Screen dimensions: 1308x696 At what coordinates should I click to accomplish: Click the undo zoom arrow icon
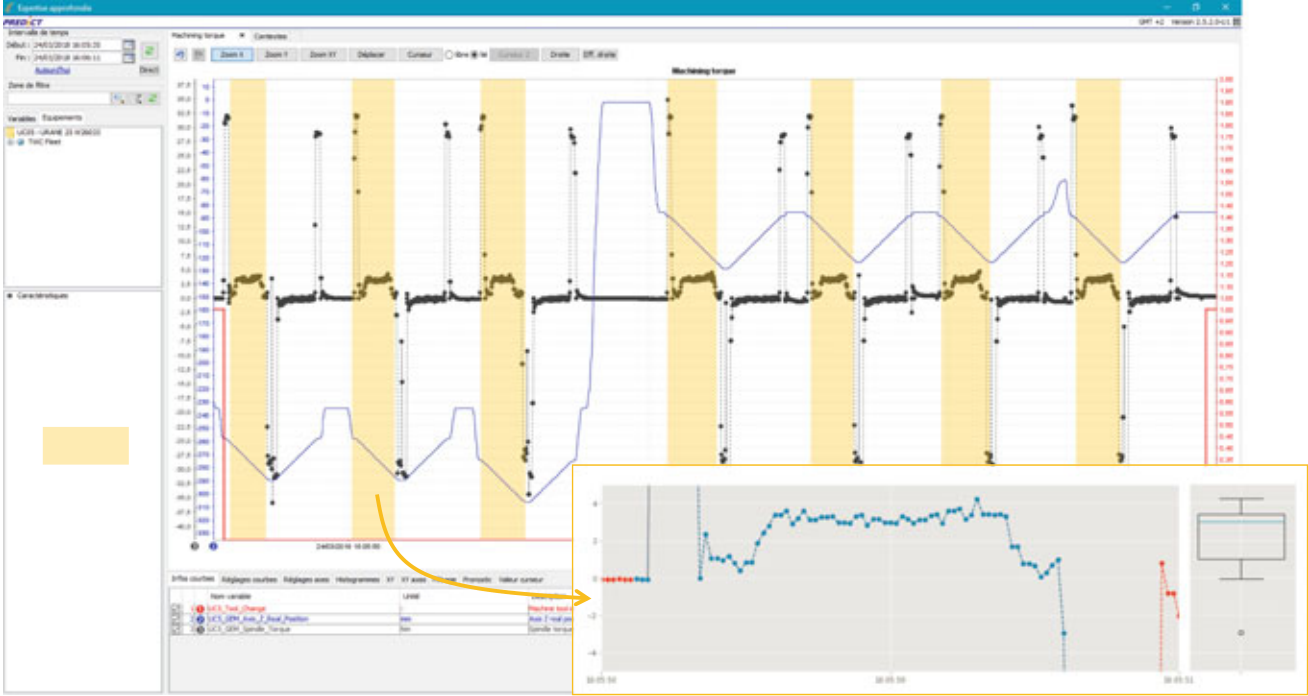(180, 55)
